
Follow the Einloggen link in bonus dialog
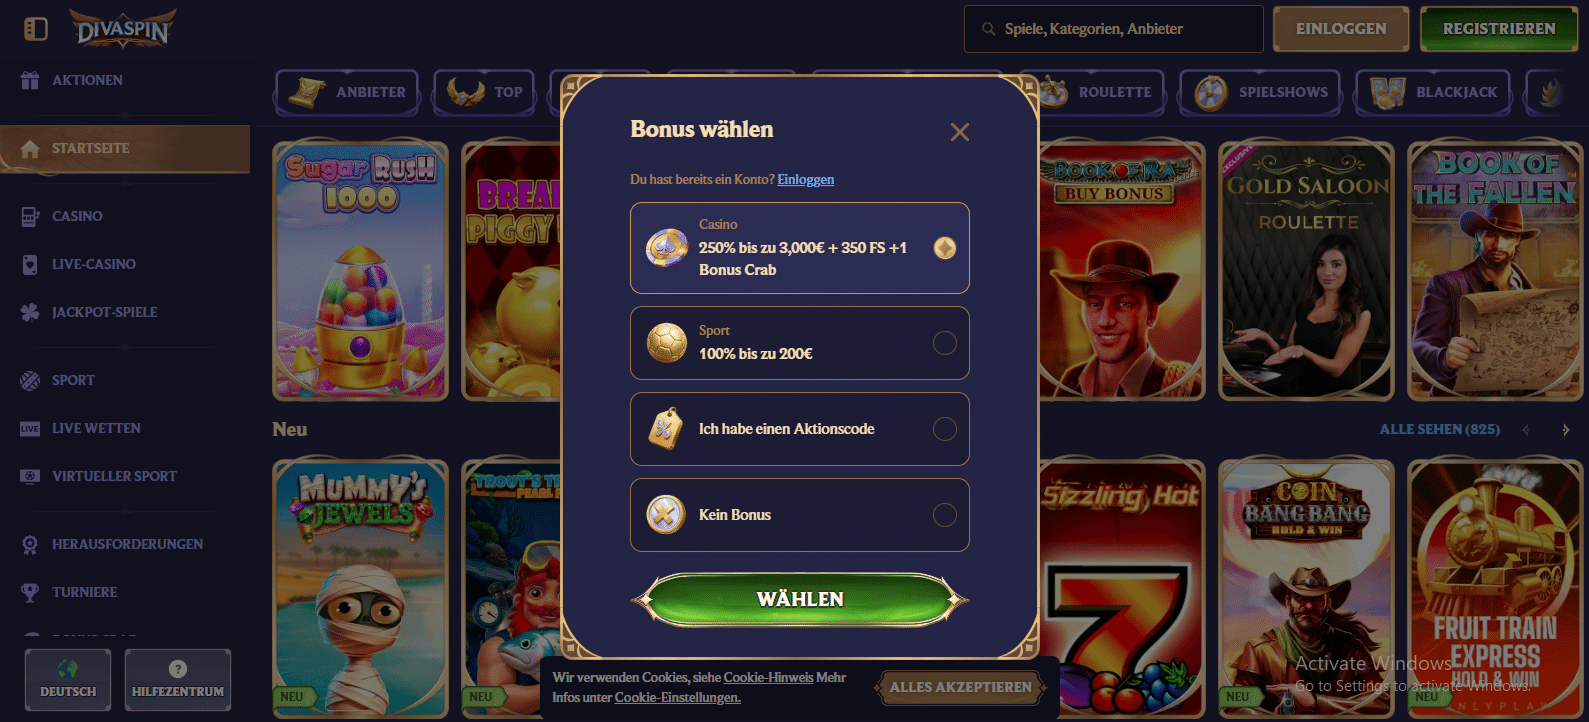[806, 180]
